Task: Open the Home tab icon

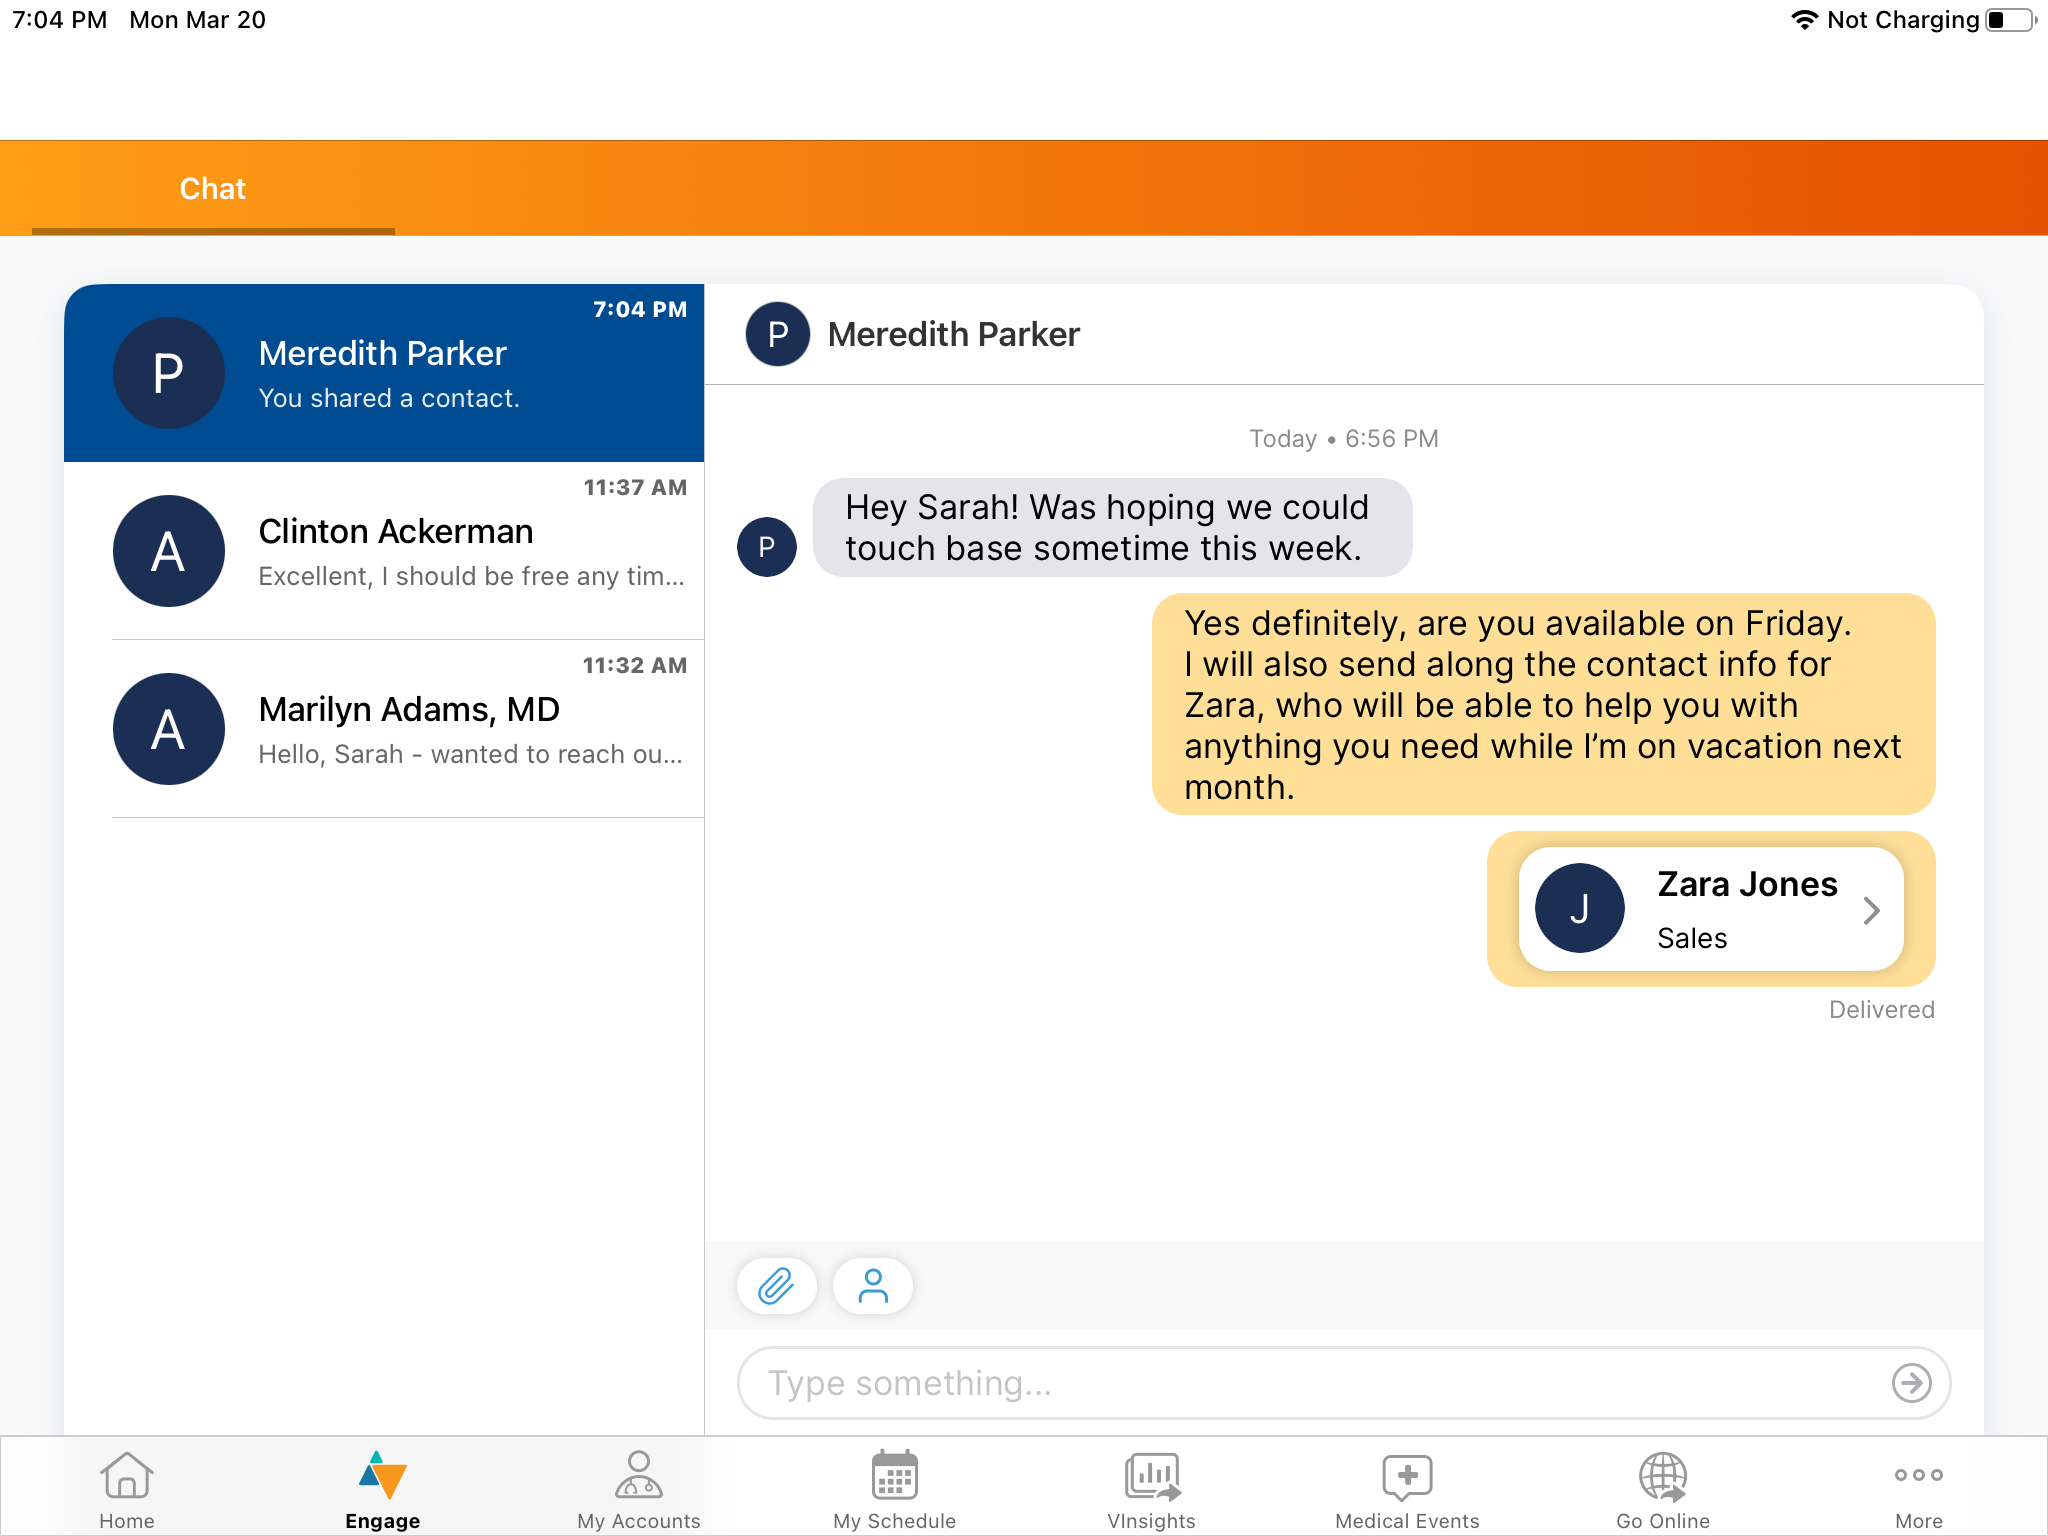Action: 127,1490
